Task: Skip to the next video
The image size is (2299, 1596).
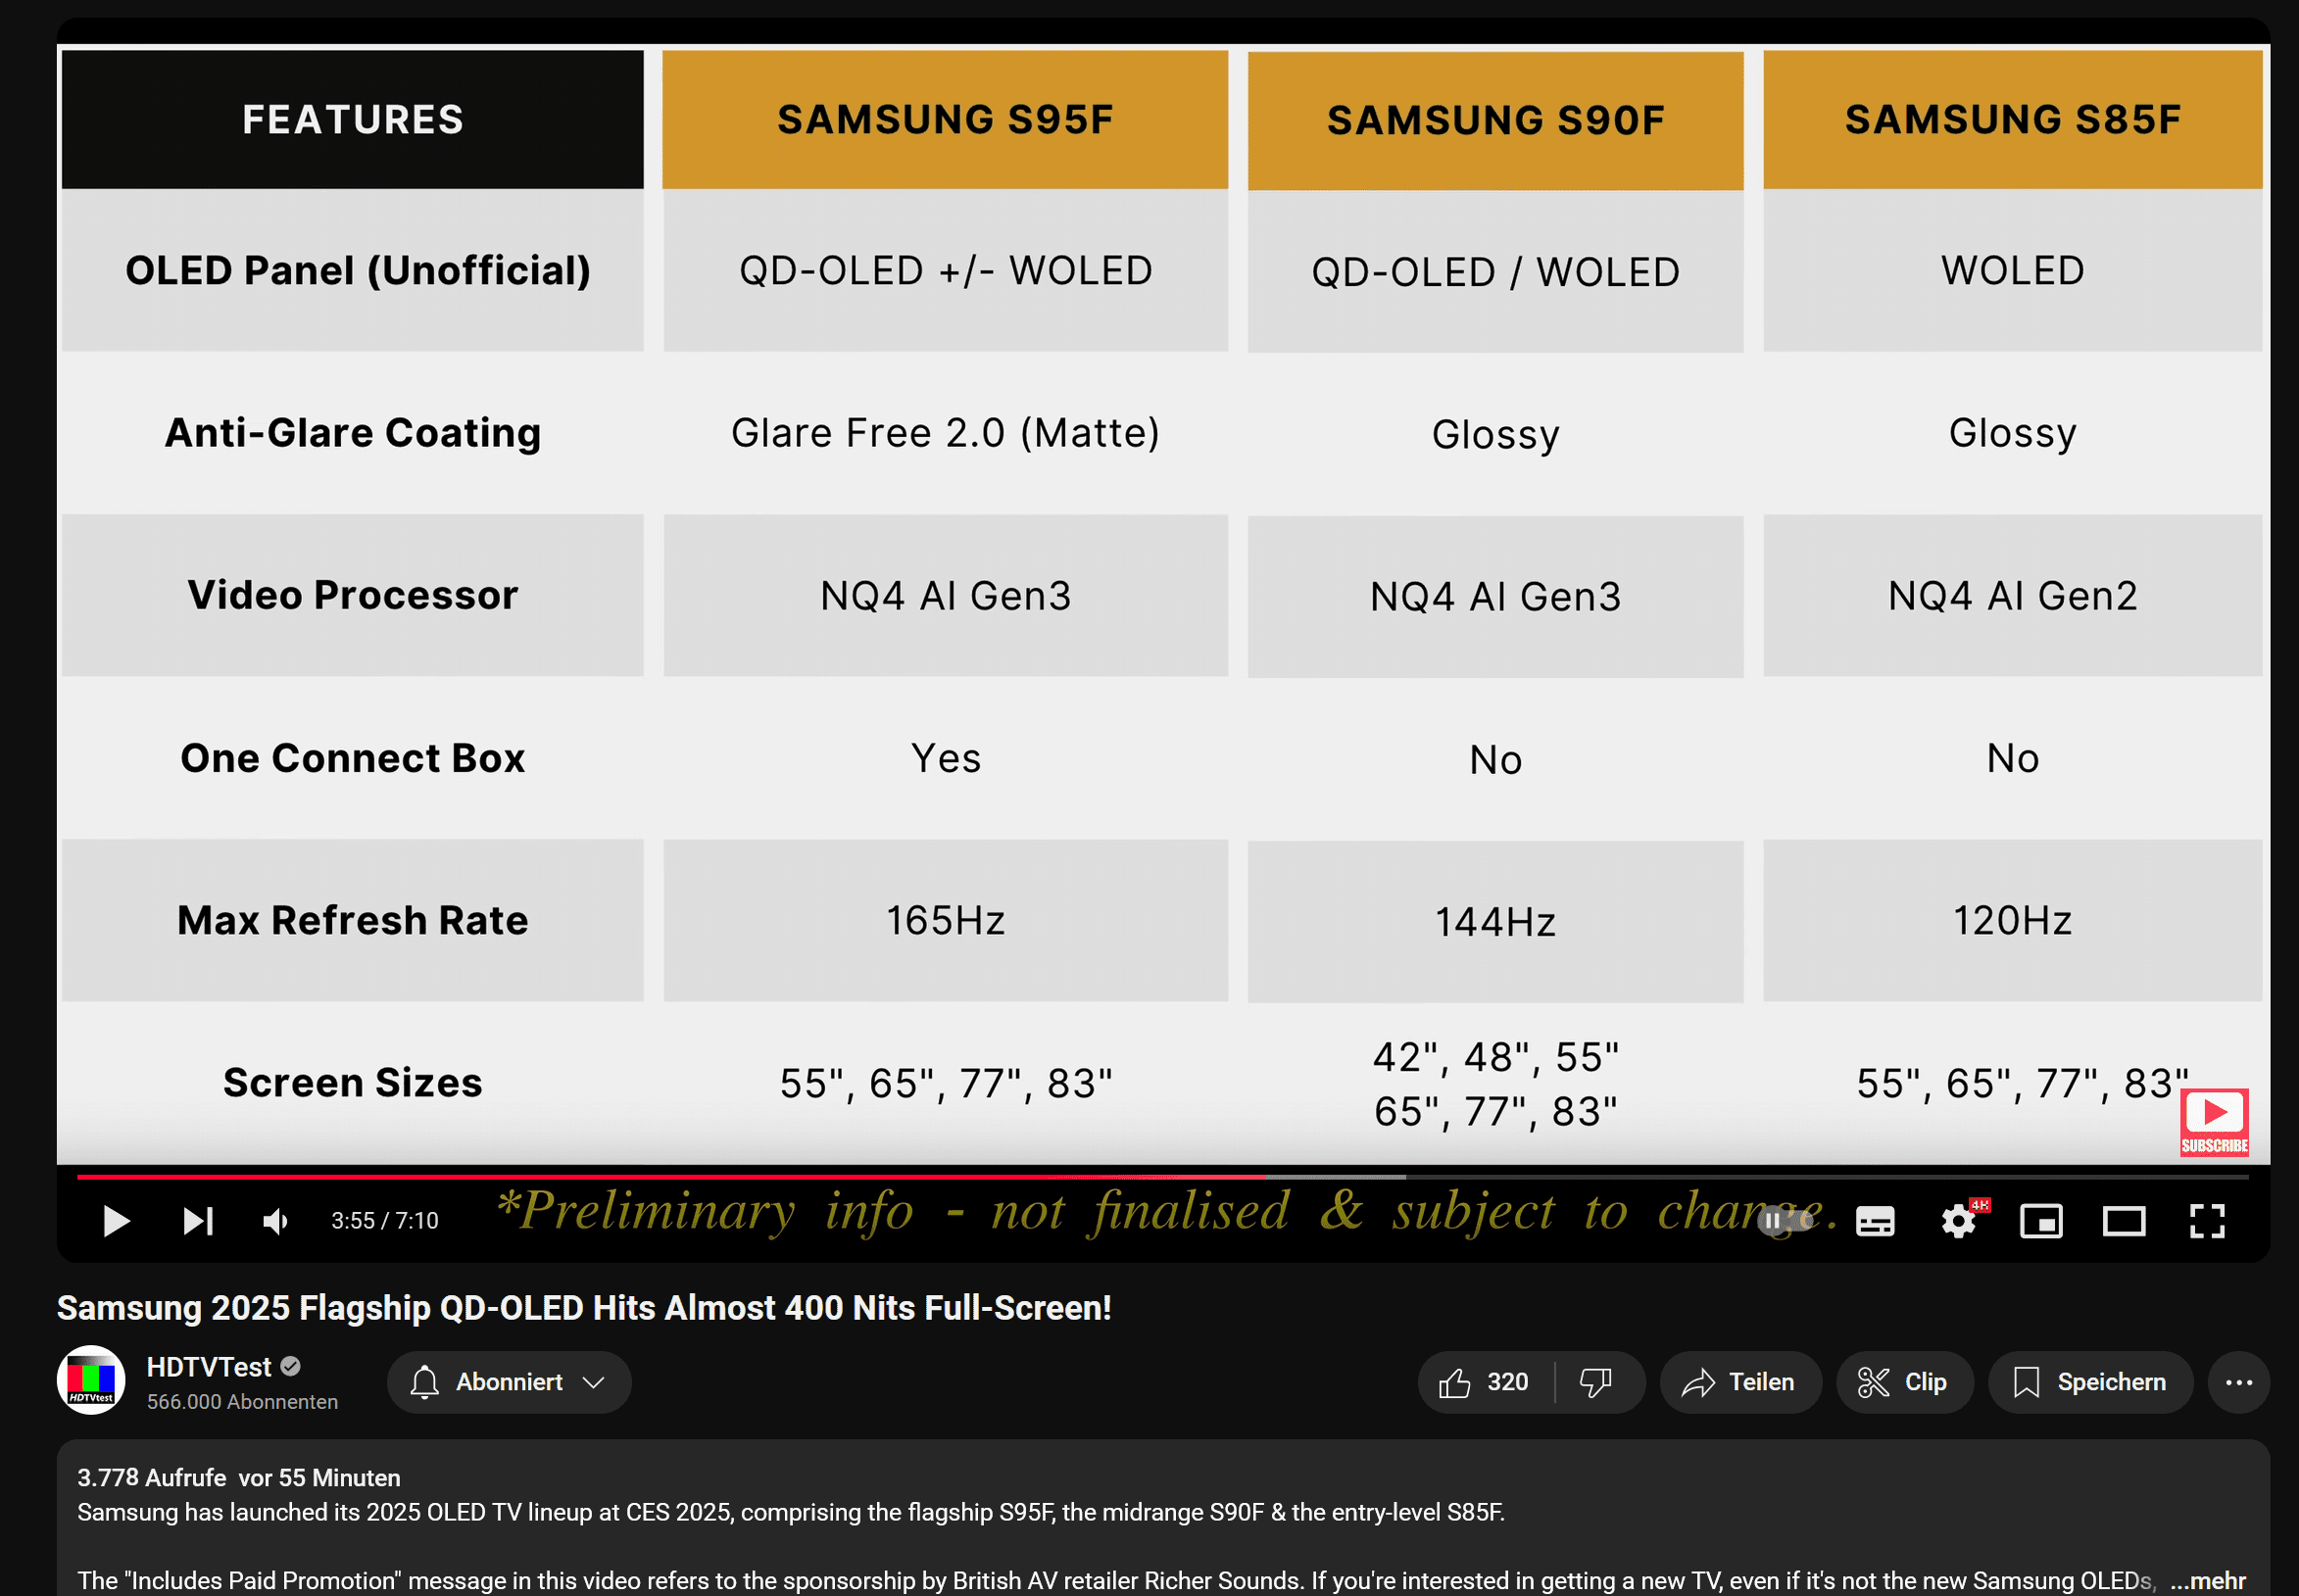Action: pos(198,1221)
